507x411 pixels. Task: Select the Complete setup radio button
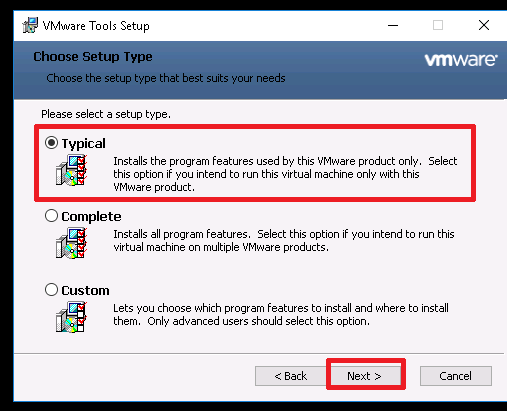pos(51,216)
